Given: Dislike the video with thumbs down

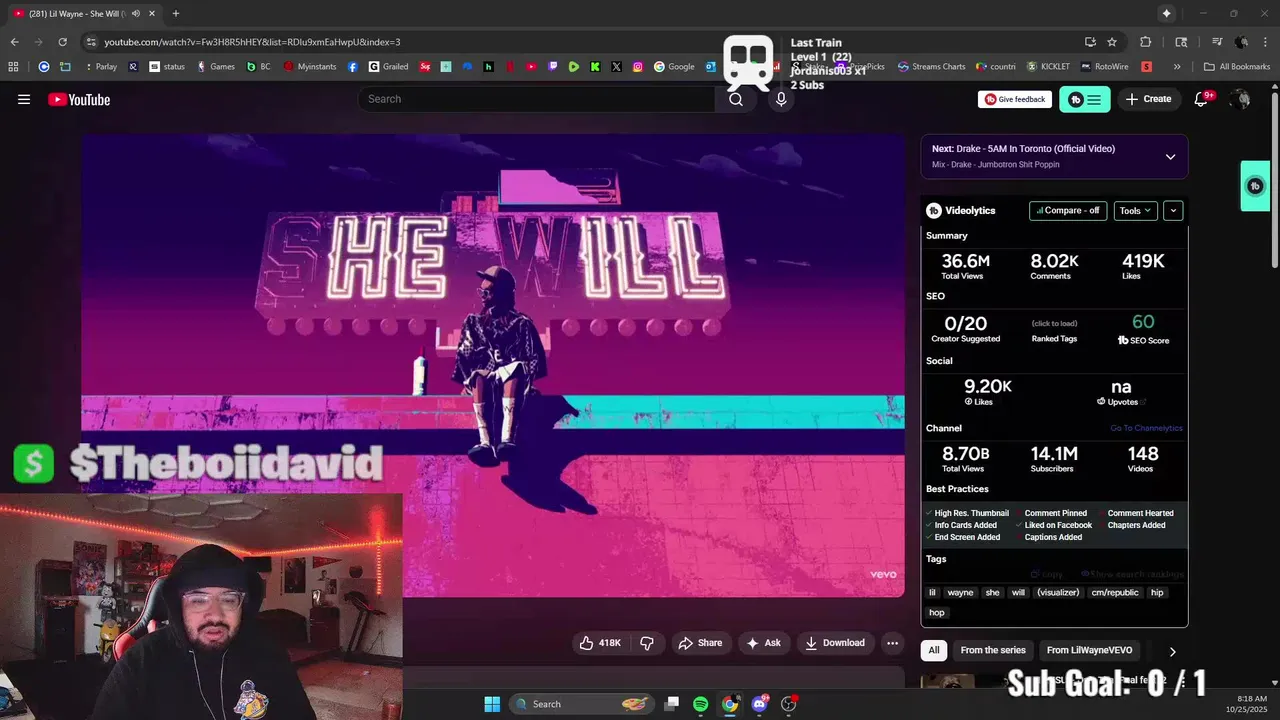Looking at the screenshot, I should 647,643.
